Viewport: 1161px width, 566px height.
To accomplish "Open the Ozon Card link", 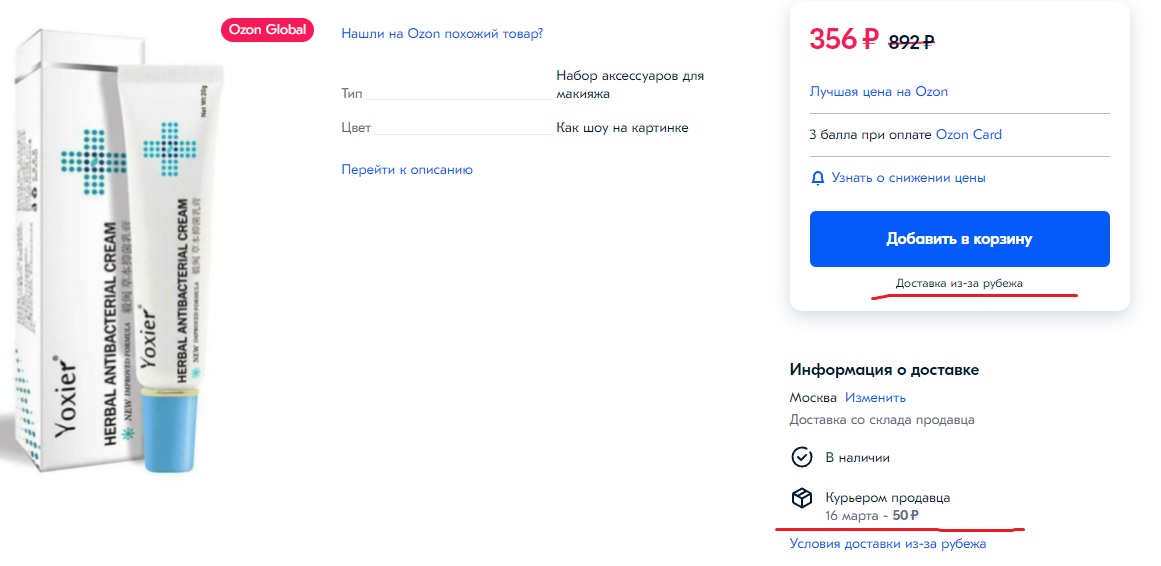I will (x=968, y=135).
